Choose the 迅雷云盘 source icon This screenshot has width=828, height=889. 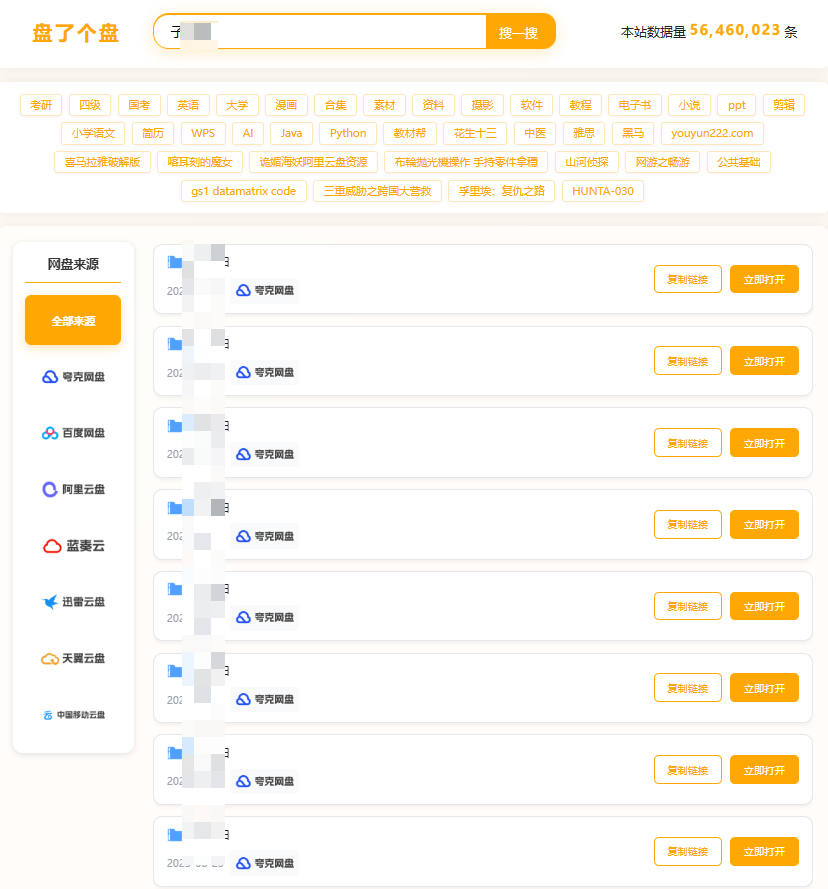(72, 601)
